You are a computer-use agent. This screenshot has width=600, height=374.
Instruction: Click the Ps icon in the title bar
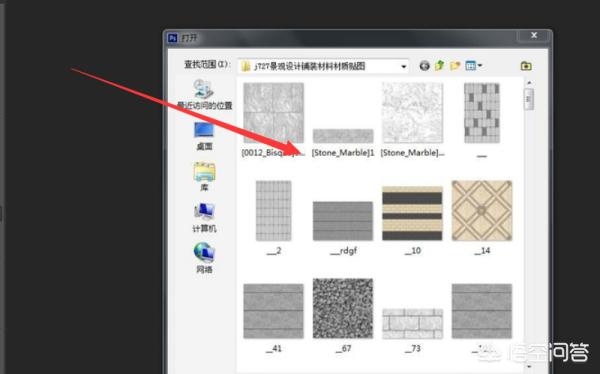click(x=173, y=38)
